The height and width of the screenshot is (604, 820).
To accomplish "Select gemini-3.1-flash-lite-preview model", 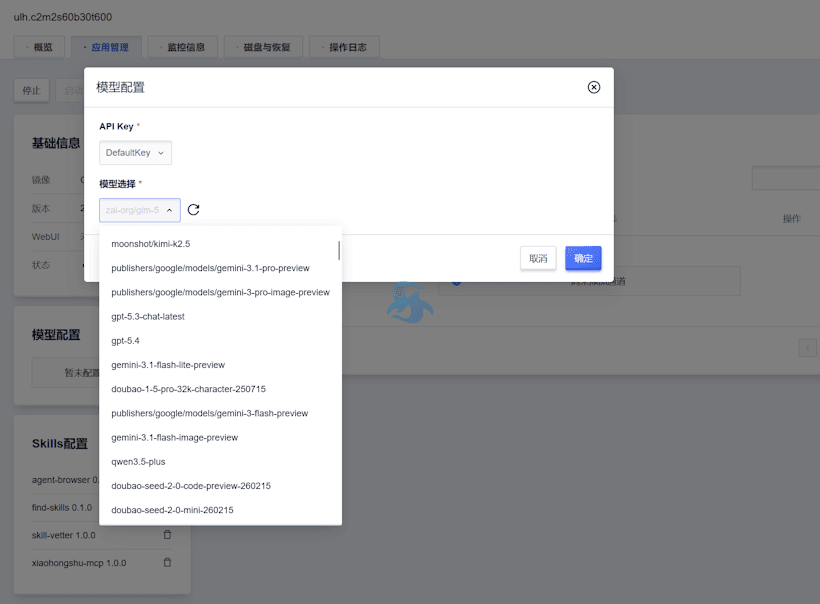I will pos(166,364).
